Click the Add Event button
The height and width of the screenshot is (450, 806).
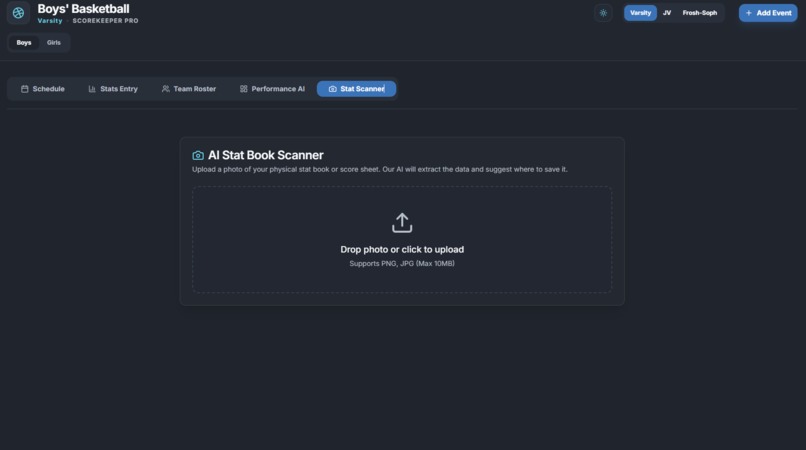pos(768,13)
